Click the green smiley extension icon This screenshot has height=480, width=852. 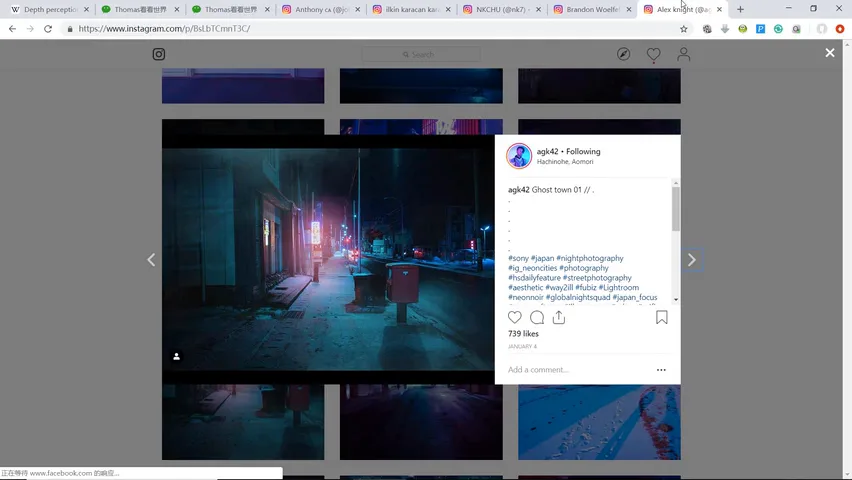tap(742, 29)
